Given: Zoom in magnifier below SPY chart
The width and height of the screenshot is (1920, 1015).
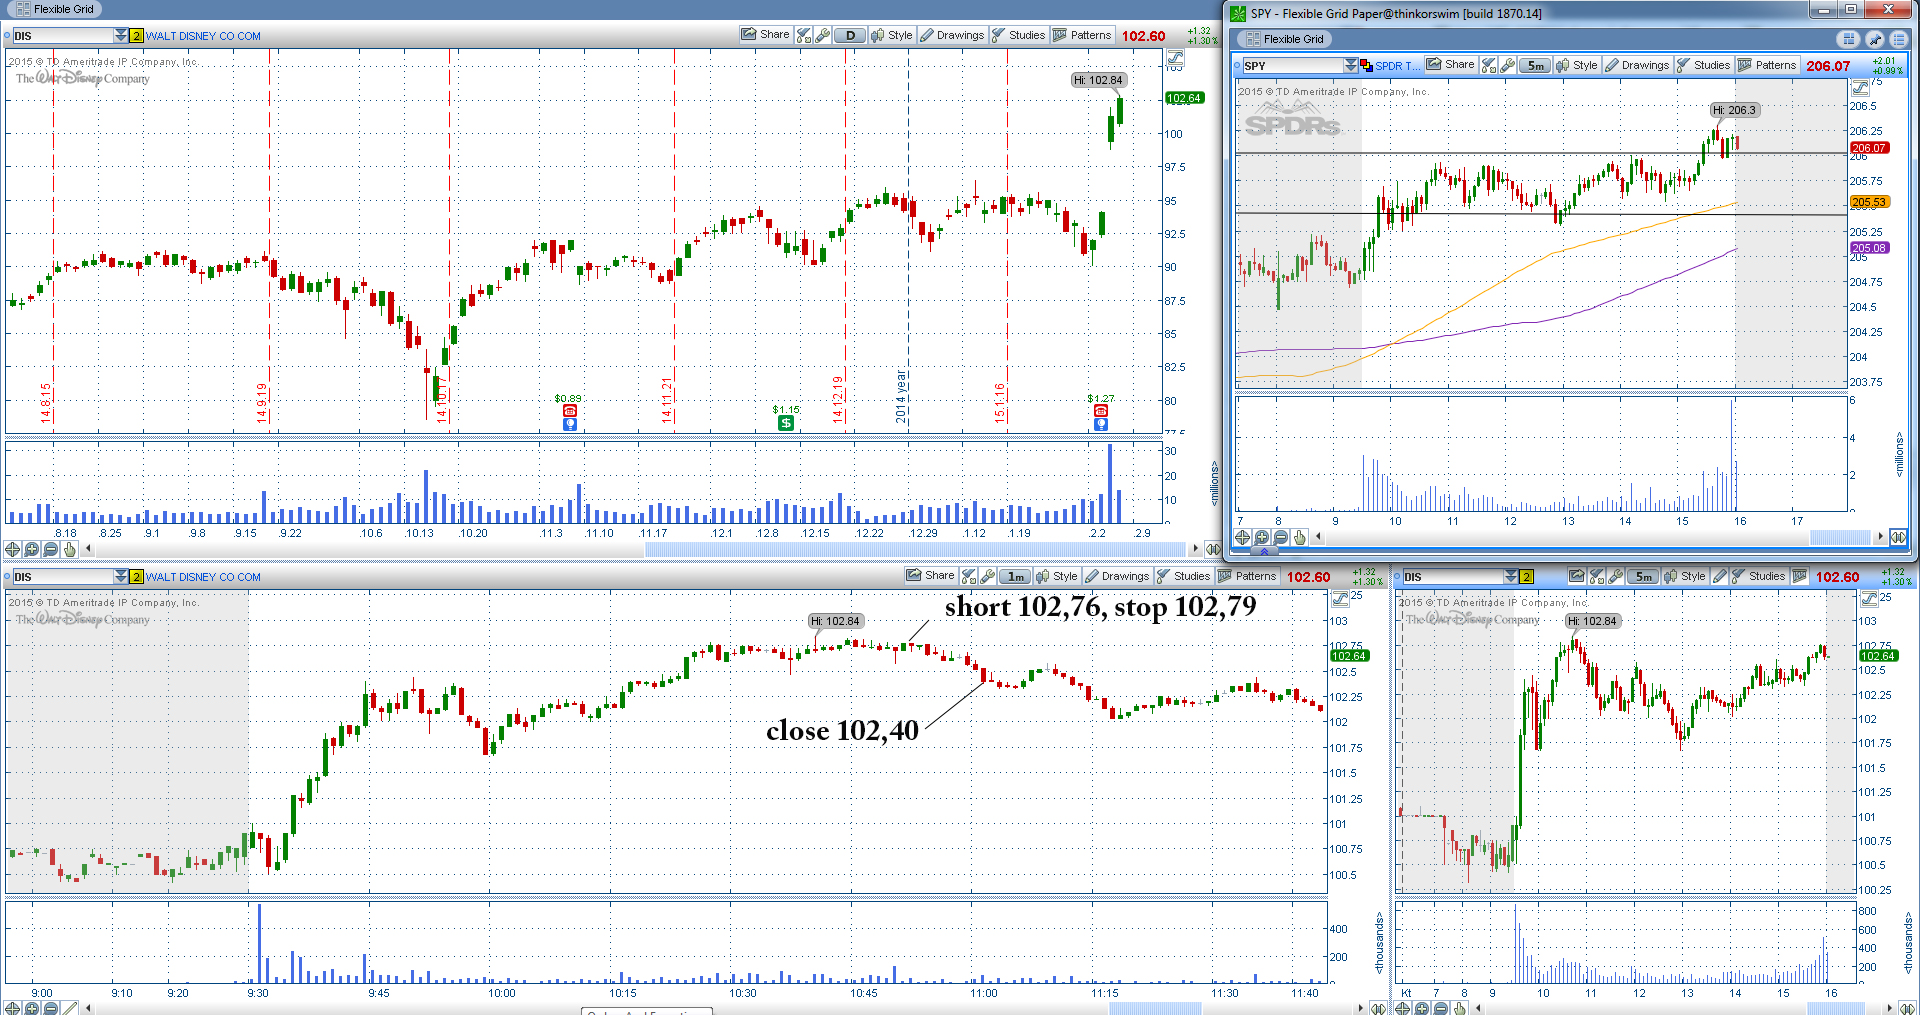Looking at the screenshot, I should click(x=1261, y=537).
